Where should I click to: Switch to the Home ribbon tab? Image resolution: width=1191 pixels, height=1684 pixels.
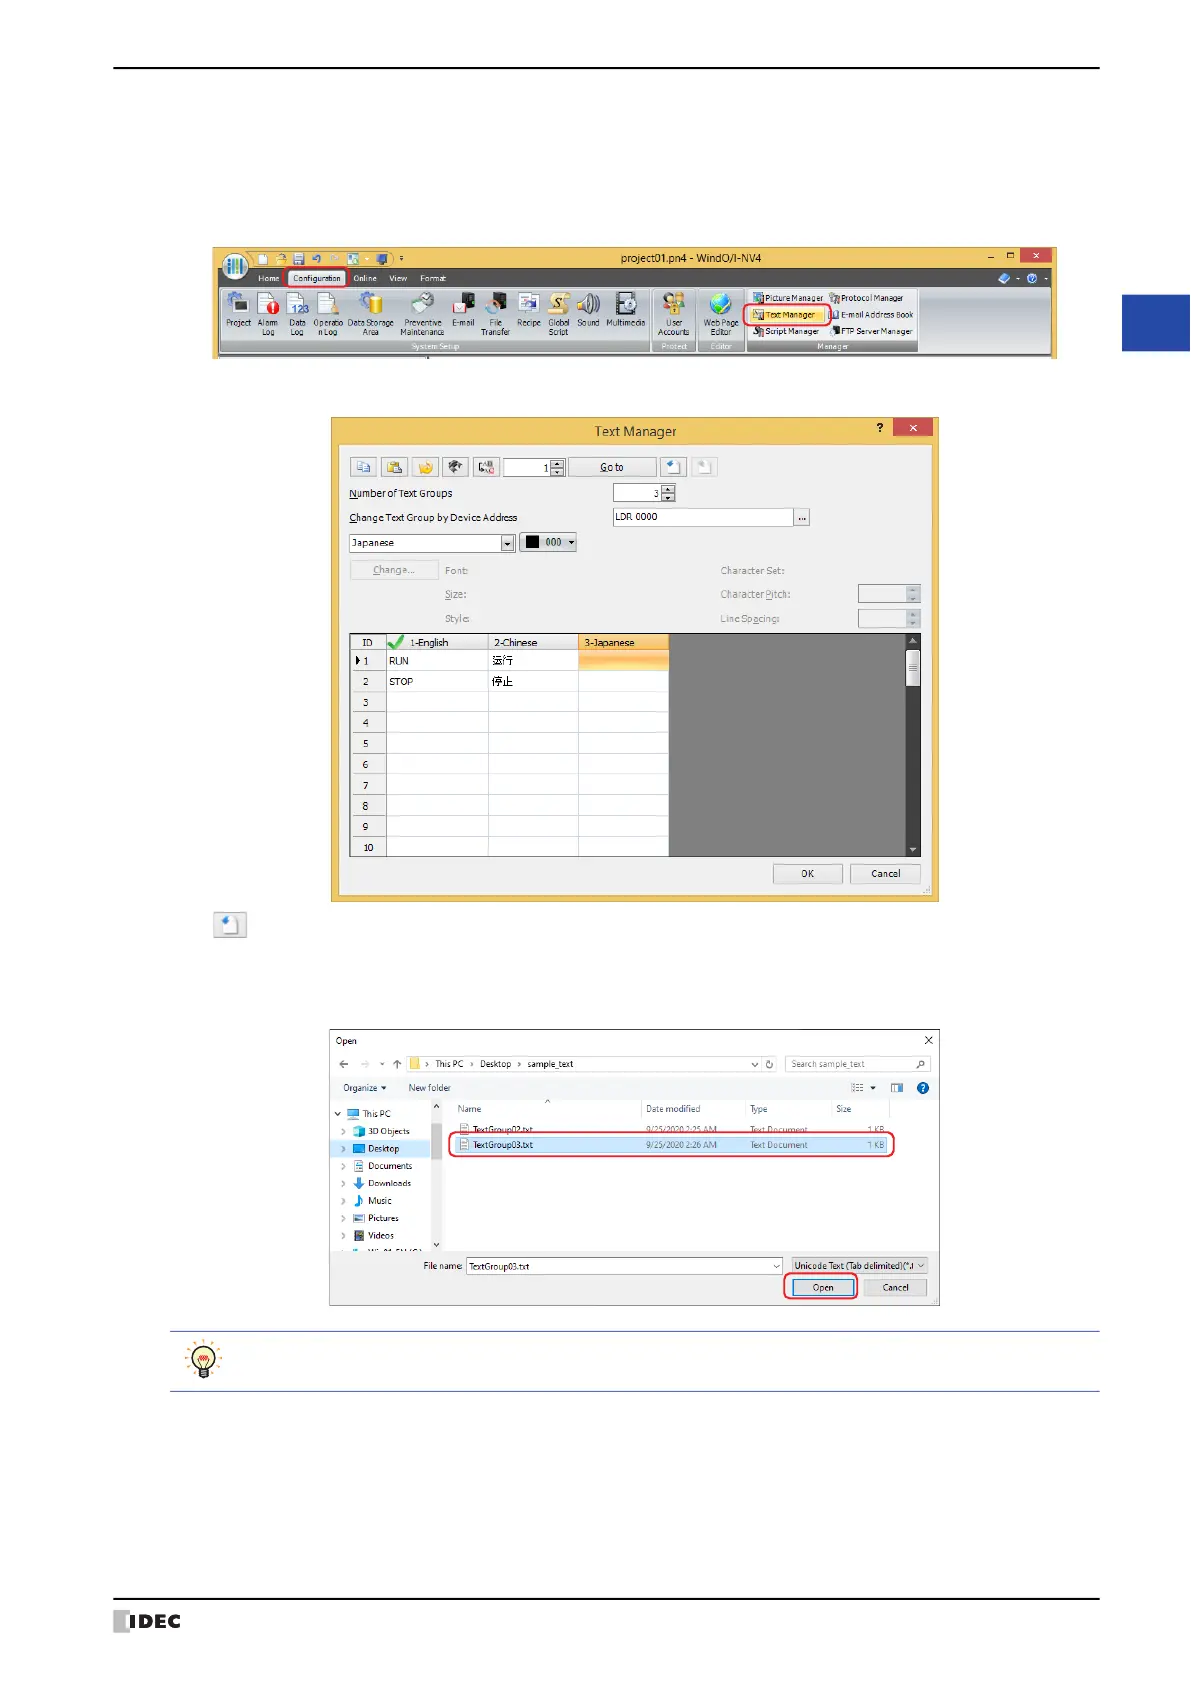[269, 279]
